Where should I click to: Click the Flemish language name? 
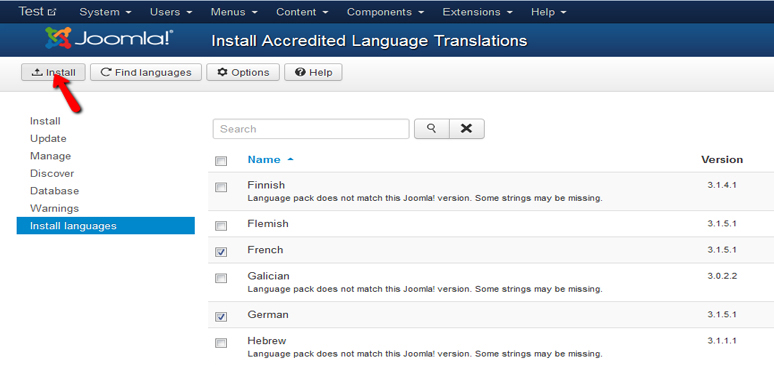pyautogui.click(x=268, y=224)
